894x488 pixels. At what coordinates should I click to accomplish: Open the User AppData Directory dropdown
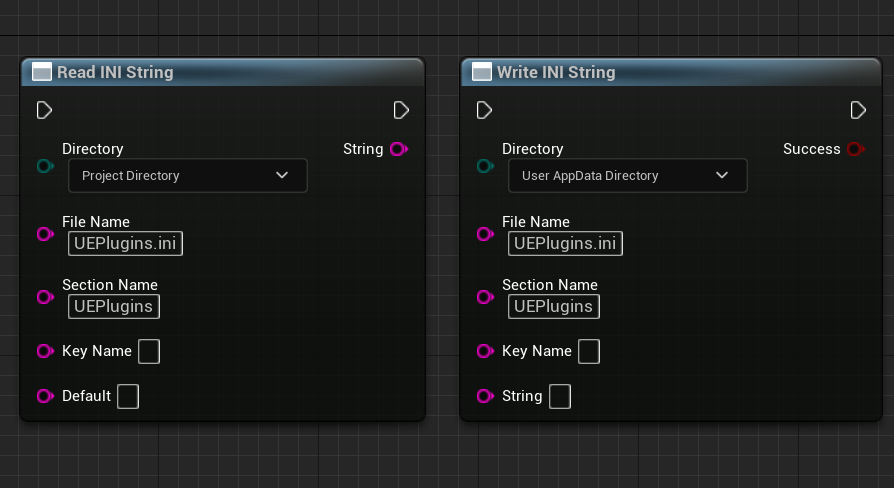tap(628, 176)
